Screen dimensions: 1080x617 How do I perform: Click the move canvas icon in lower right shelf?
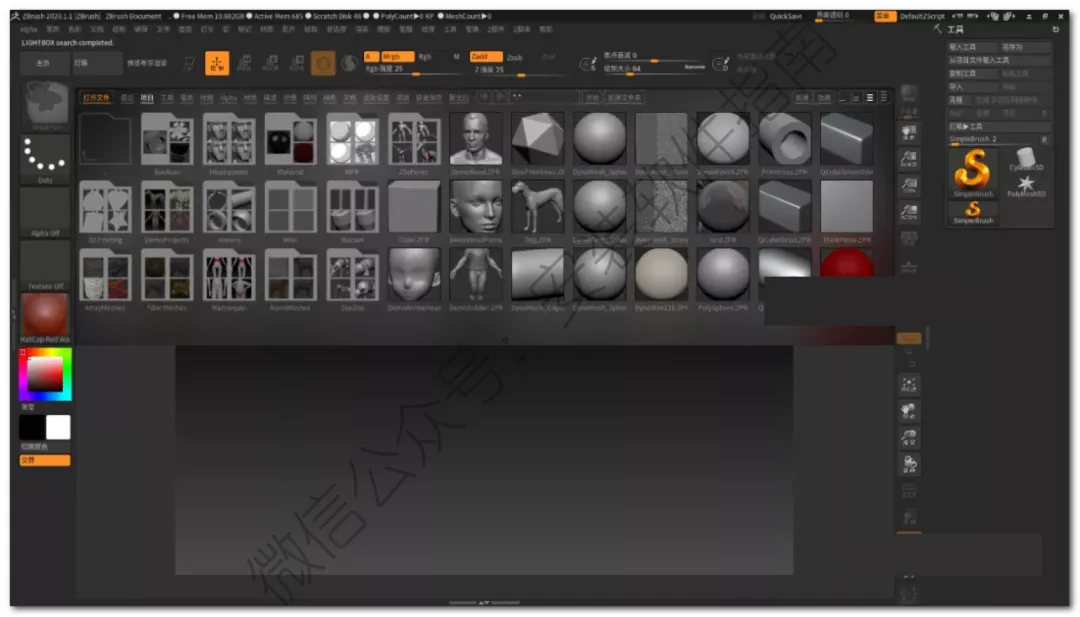(909, 412)
